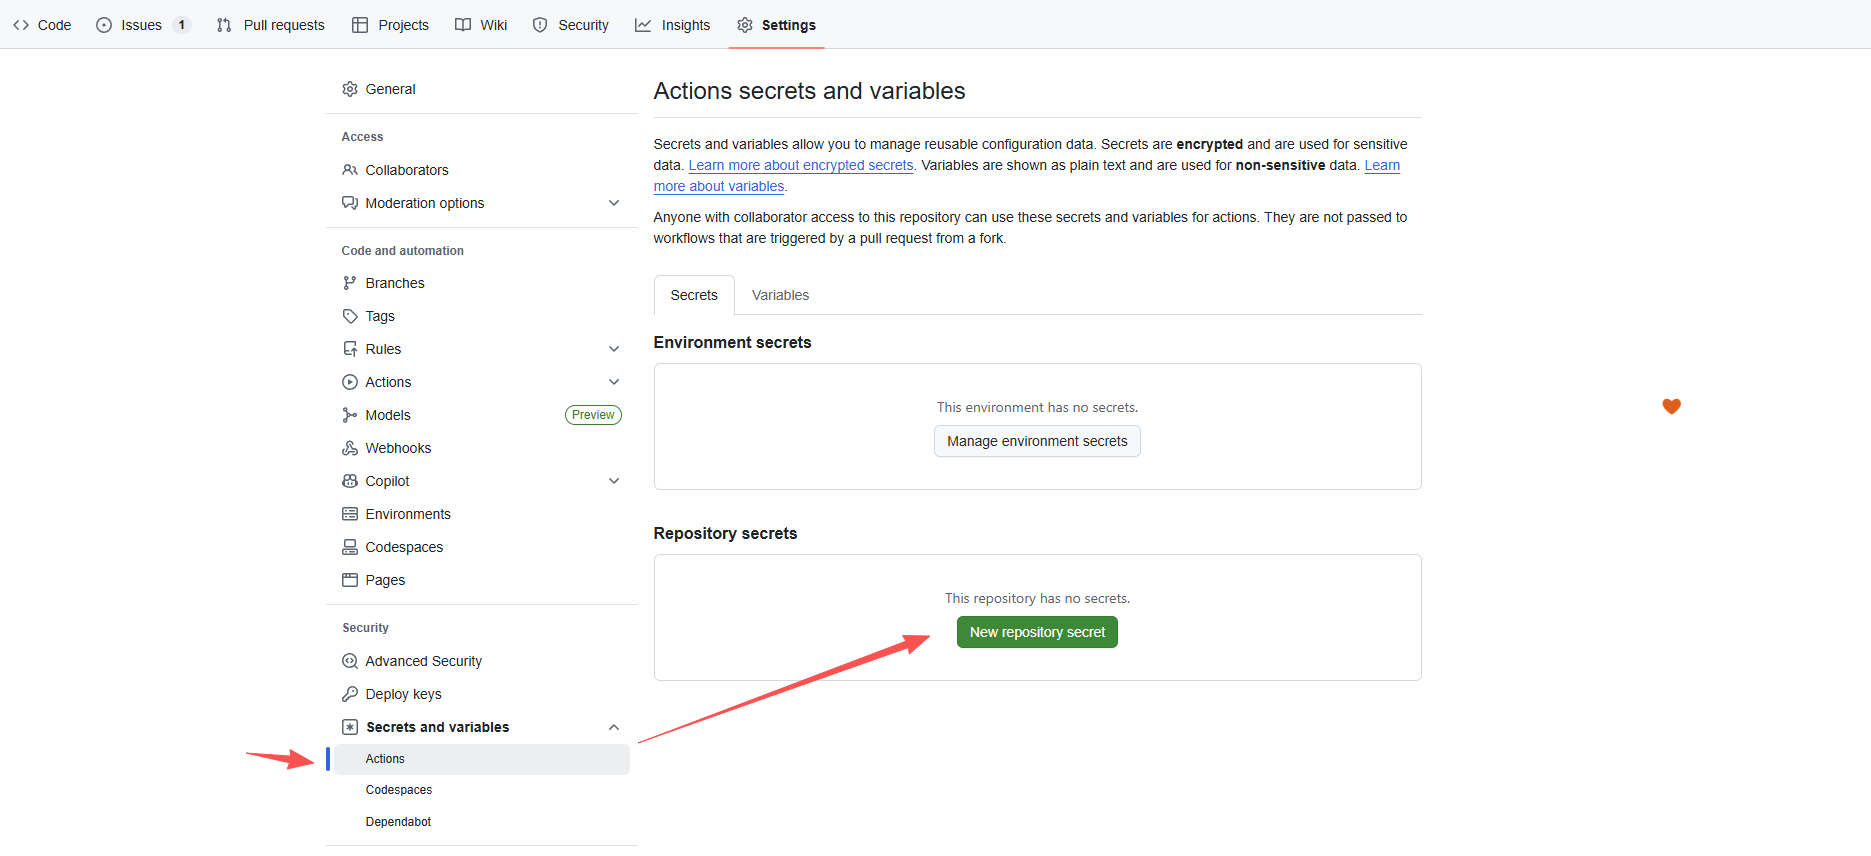Switch to the Variables tab
Screen dimensions: 1871x856
point(780,295)
